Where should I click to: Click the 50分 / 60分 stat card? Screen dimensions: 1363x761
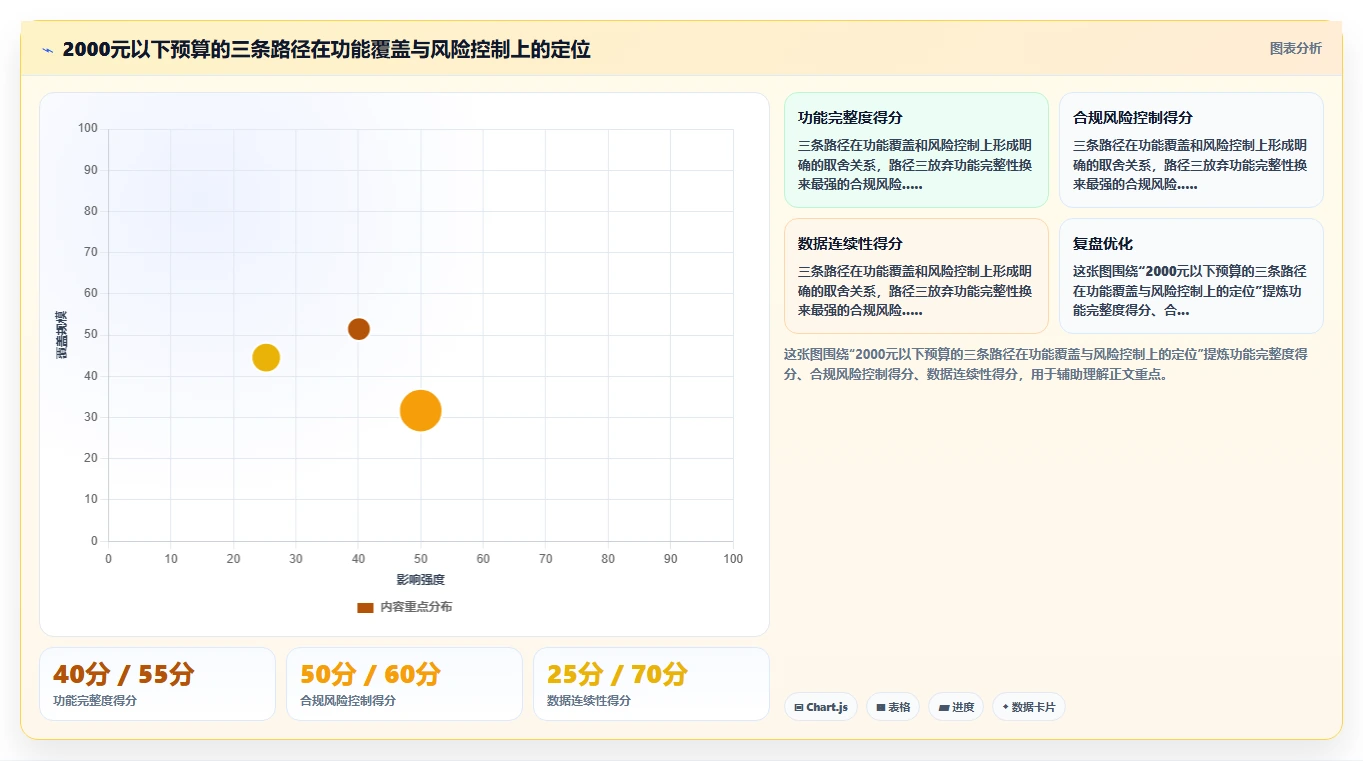(x=404, y=684)
